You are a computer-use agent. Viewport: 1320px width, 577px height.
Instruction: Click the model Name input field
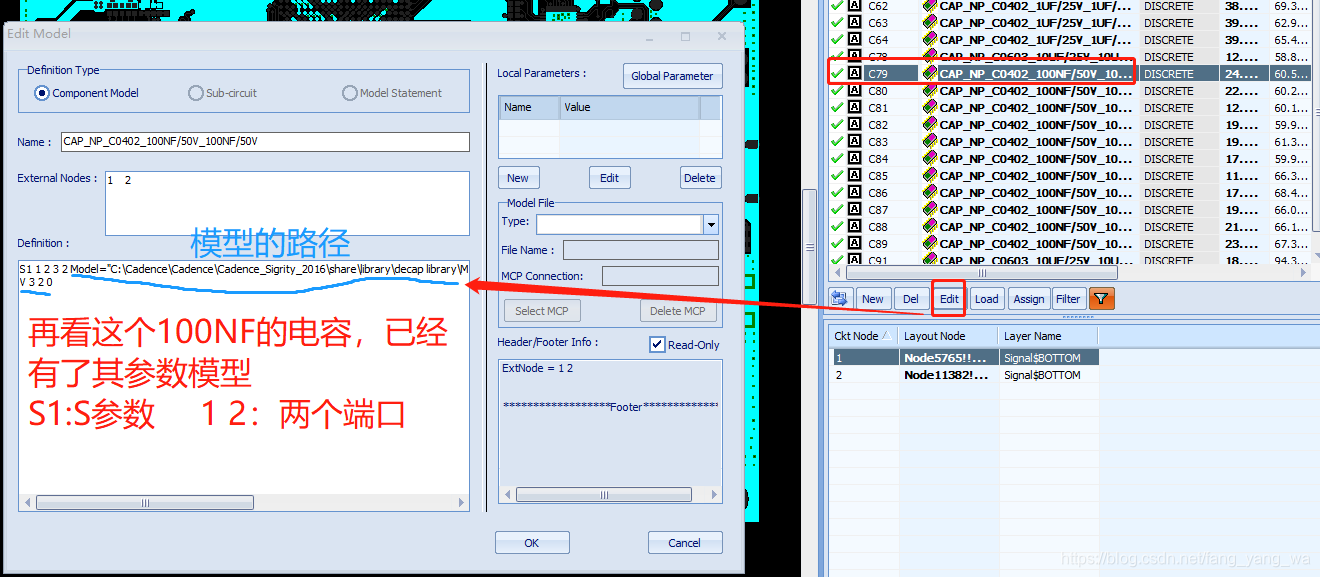pyautogui.click(x=264, y=142)
